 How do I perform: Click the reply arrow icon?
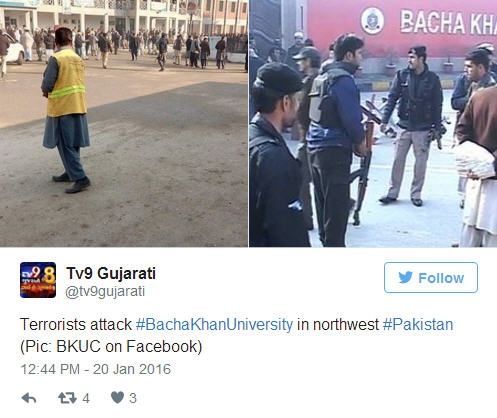point(29,398)
